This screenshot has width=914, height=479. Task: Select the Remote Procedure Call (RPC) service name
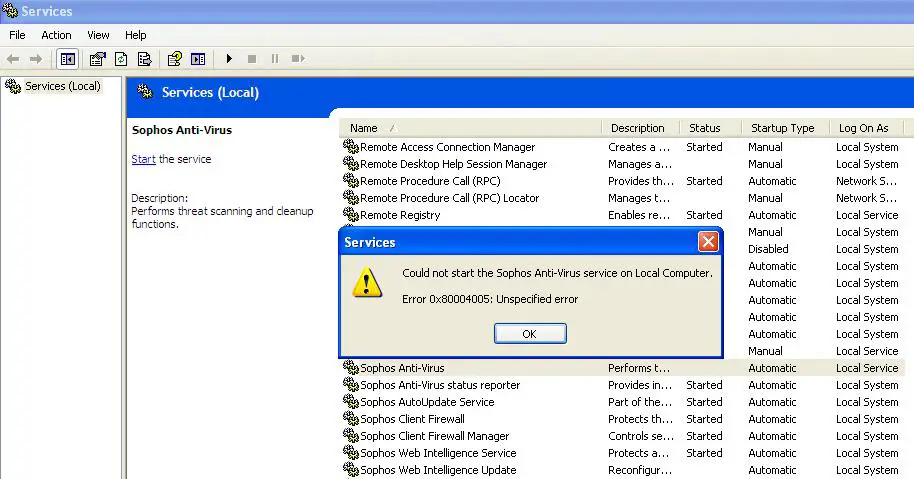pyautogui.click(x=430, y=181)
